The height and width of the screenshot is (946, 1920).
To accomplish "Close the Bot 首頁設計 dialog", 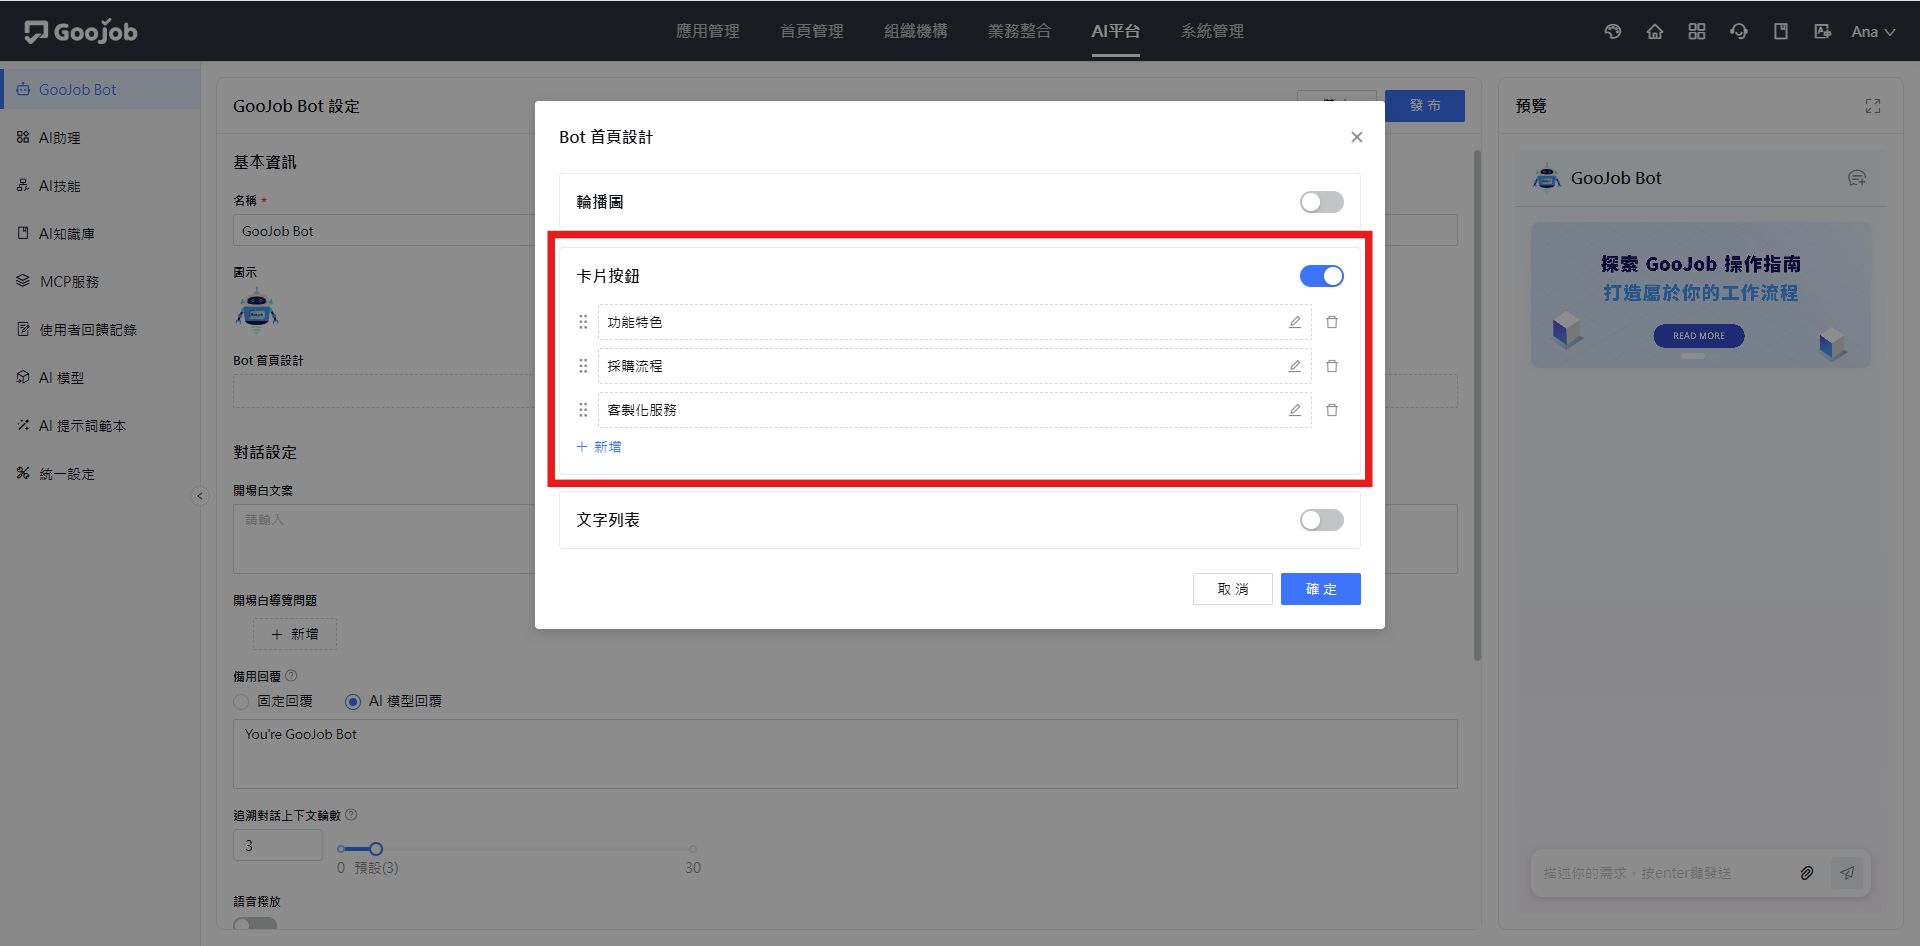I will click(1357, 137).
